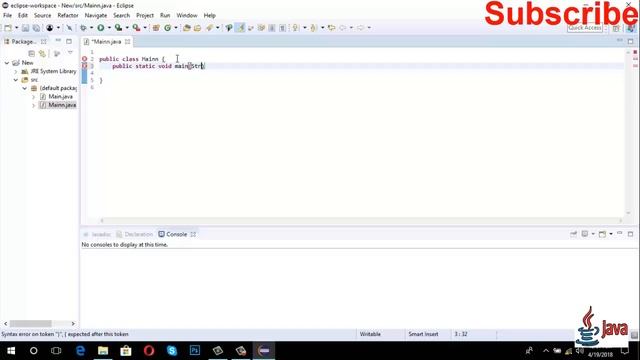
Task: Select the Mainn.java editor tab
Action: point(106,42)
